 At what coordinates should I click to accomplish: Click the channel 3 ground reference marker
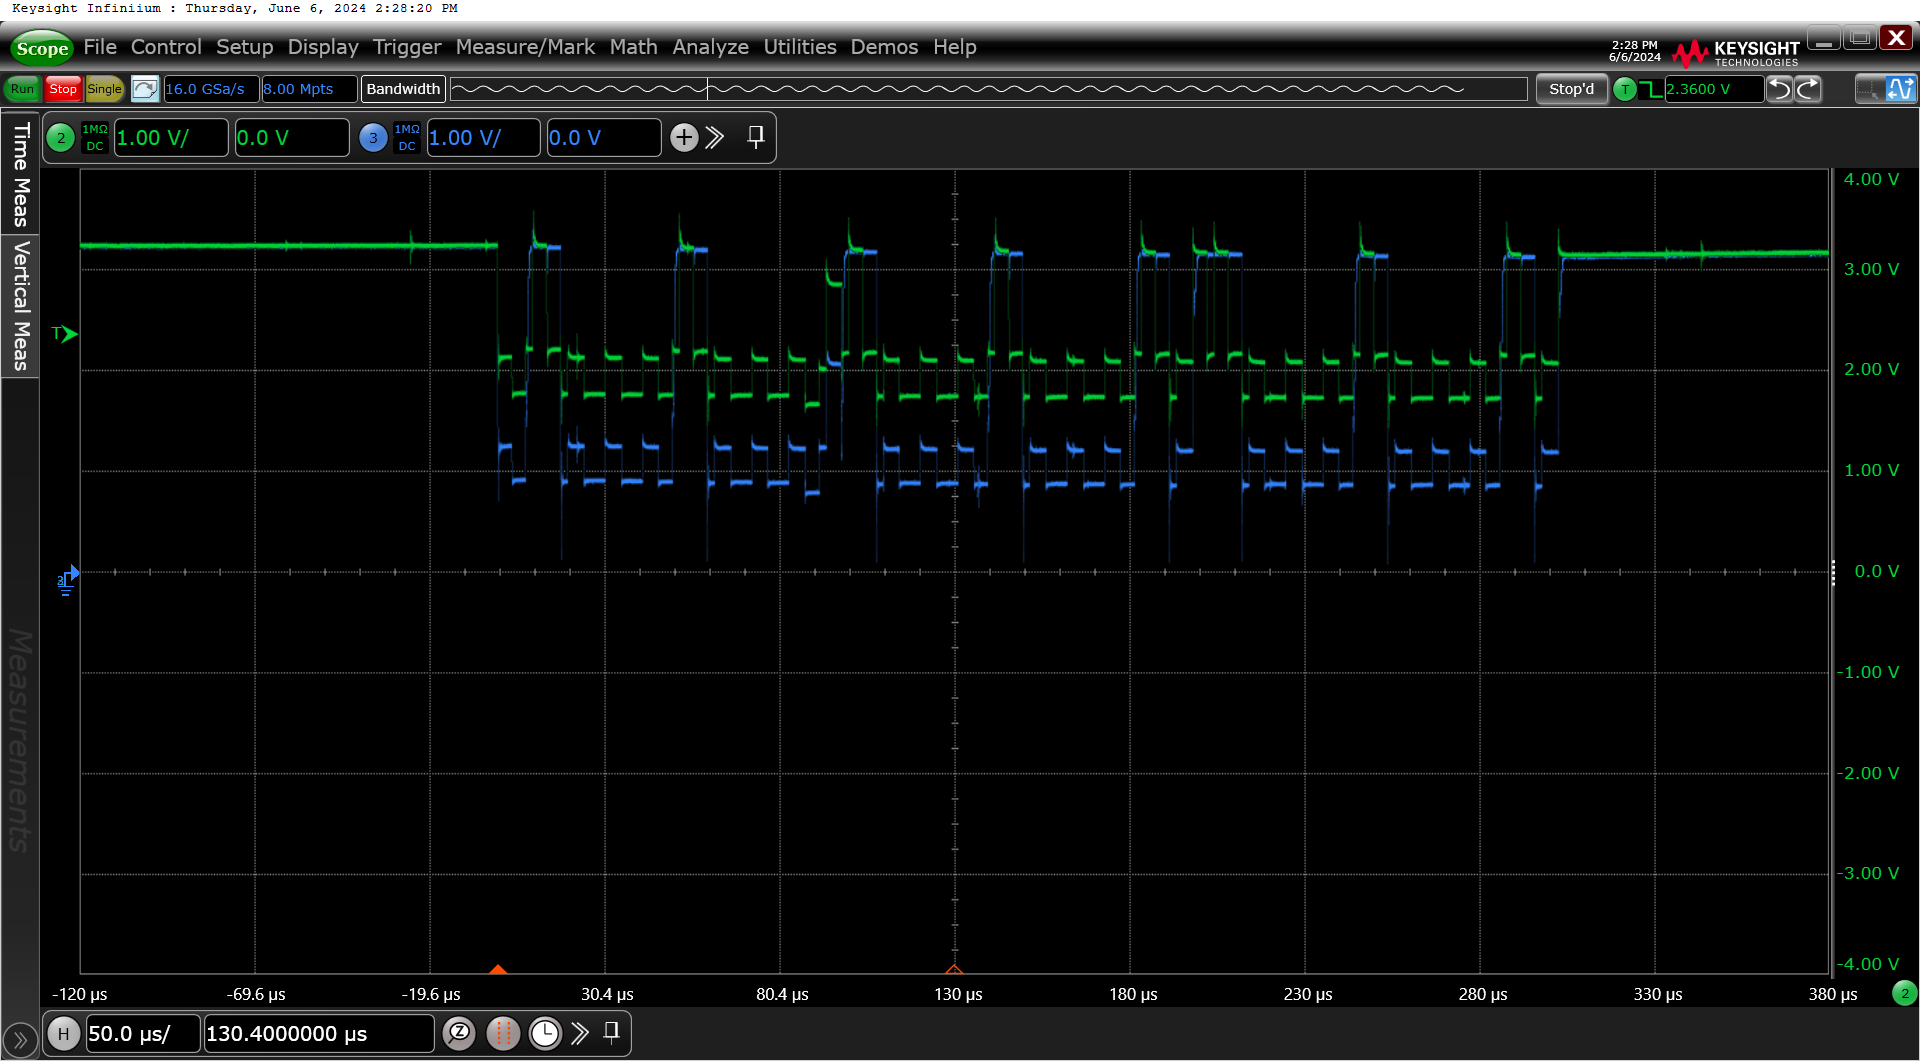pyautogui.click(x=67, y=579)
